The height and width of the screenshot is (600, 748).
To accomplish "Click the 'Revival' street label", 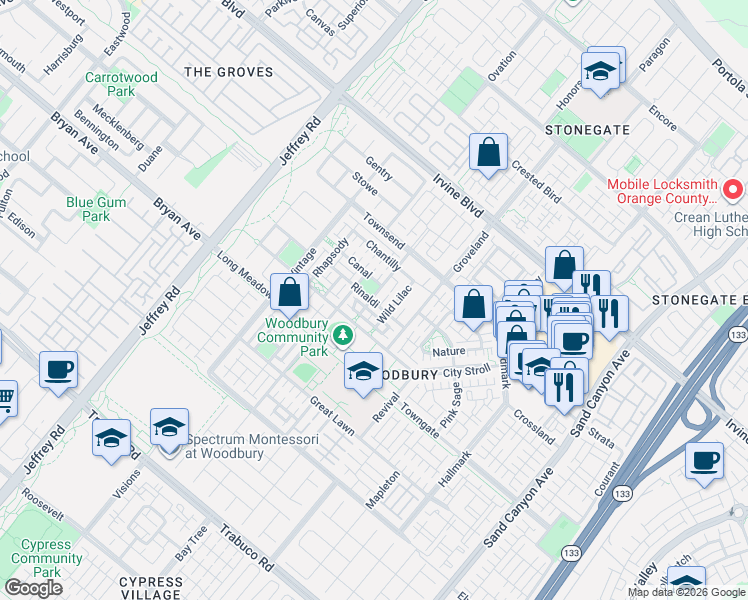I will coord(386,407).
